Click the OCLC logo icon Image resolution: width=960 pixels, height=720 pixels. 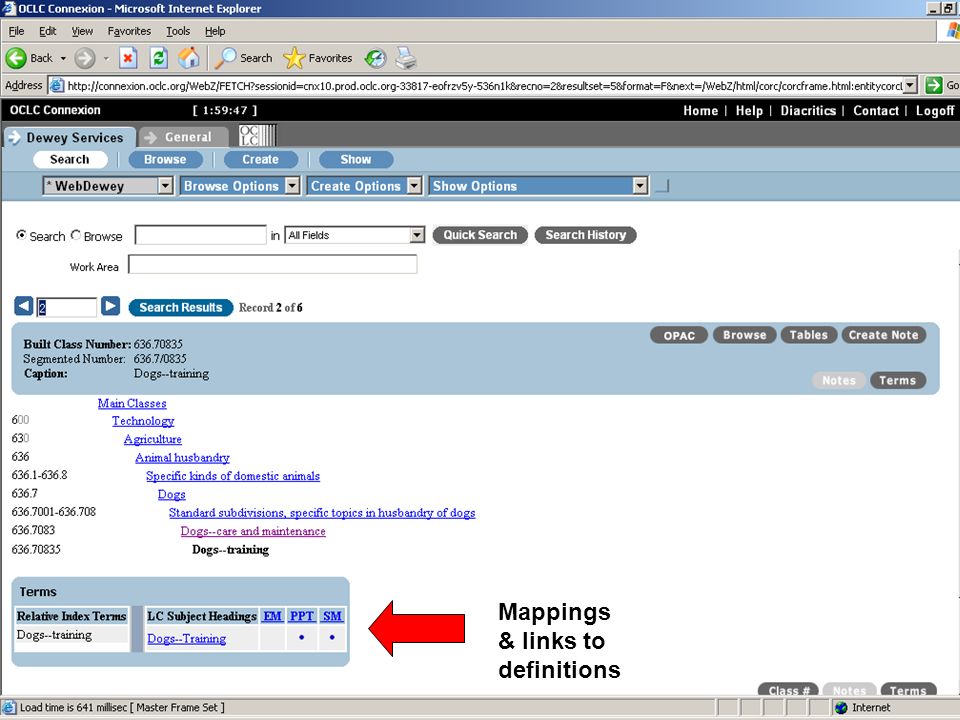tap(258, 135)
